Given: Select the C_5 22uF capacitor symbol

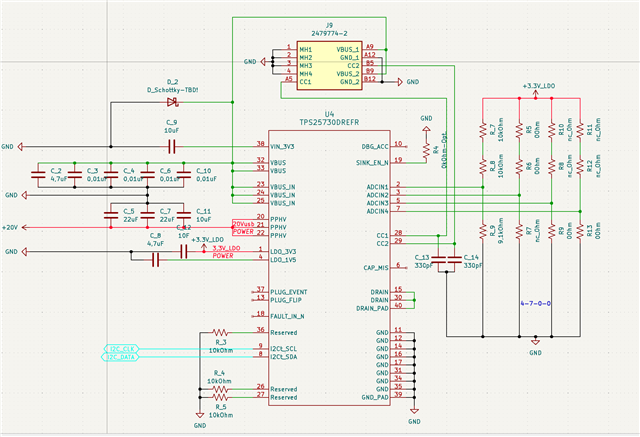Looking at the screenshot, I should coord(111,215).
